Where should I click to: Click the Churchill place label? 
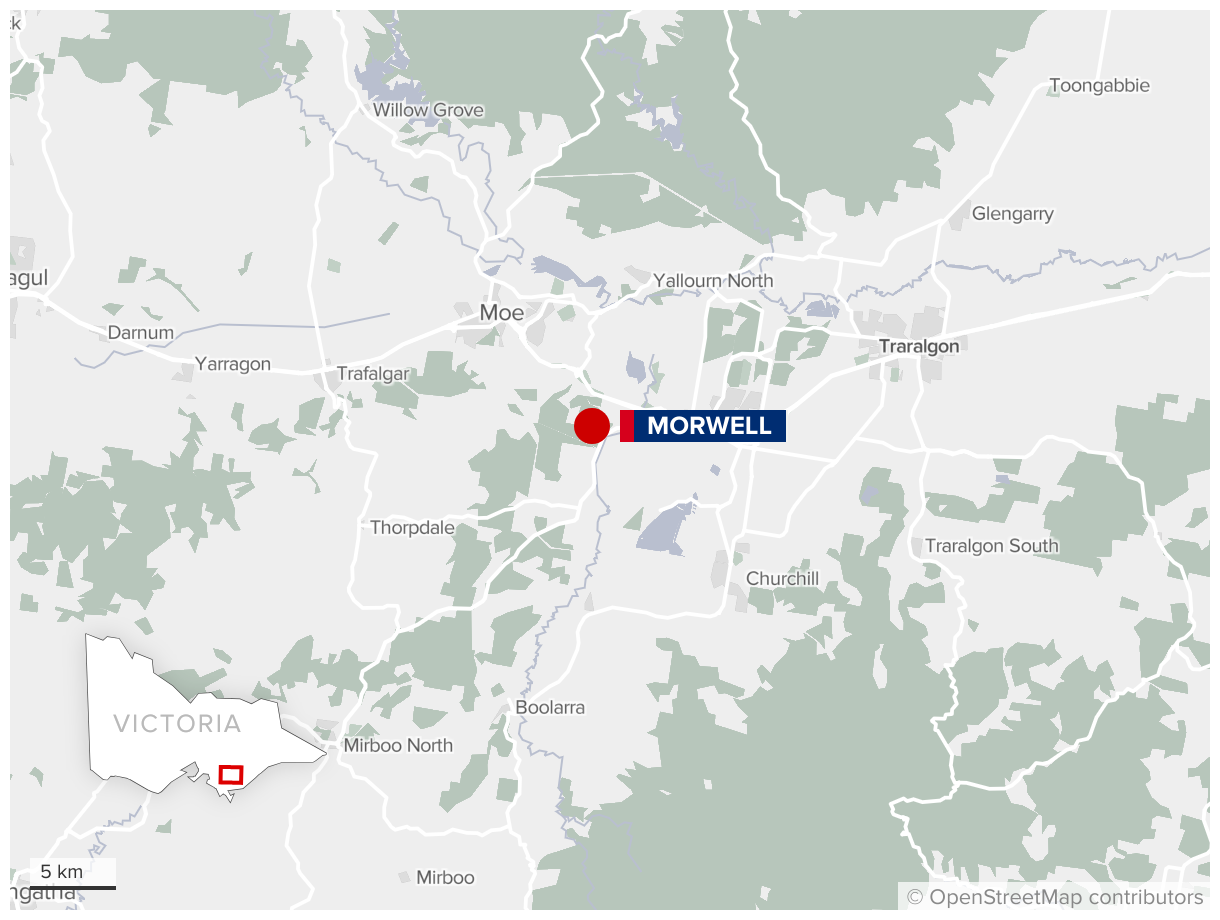click(783, 579)
